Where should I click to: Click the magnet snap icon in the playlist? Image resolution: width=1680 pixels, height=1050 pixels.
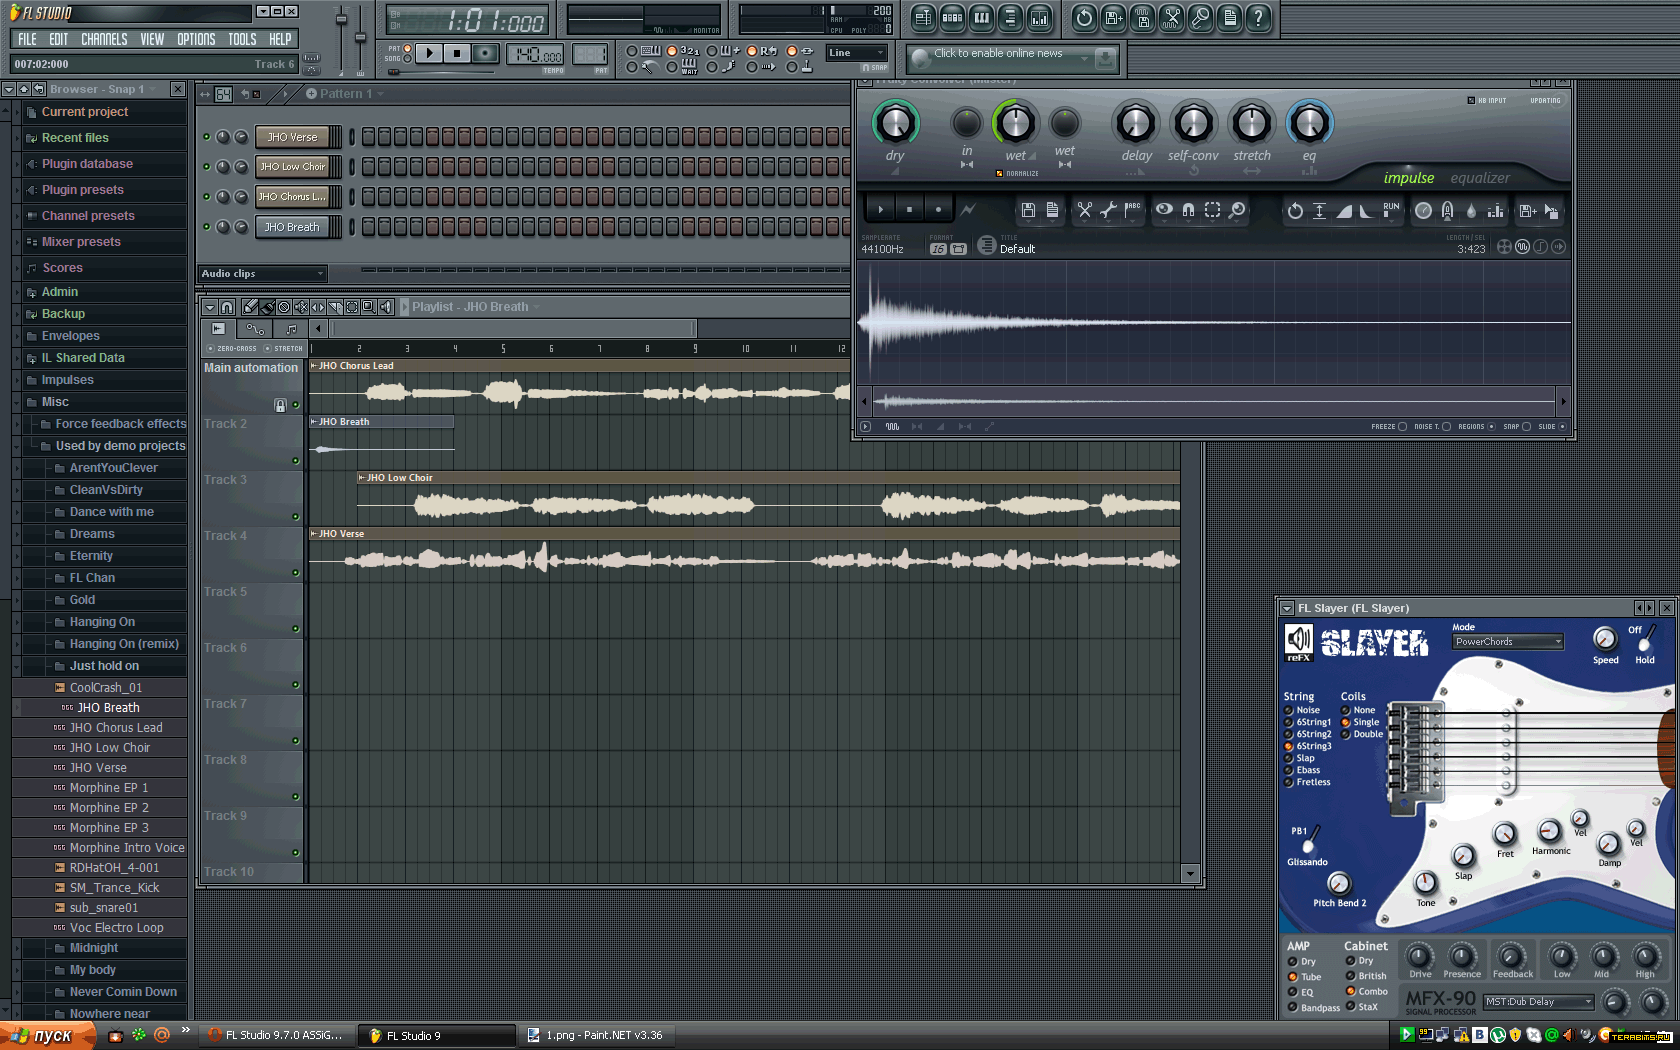[x=227, y=307]
